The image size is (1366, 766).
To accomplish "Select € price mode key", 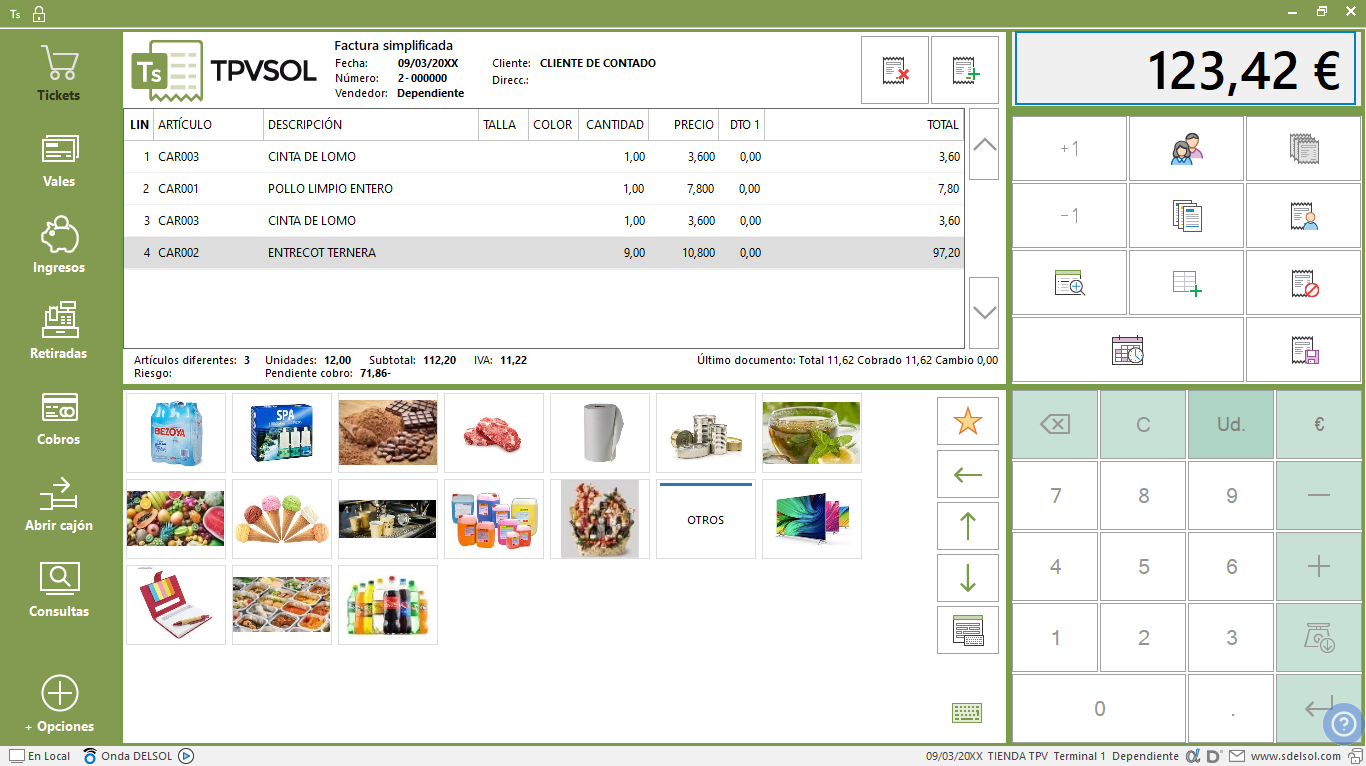I will 1319,424.
